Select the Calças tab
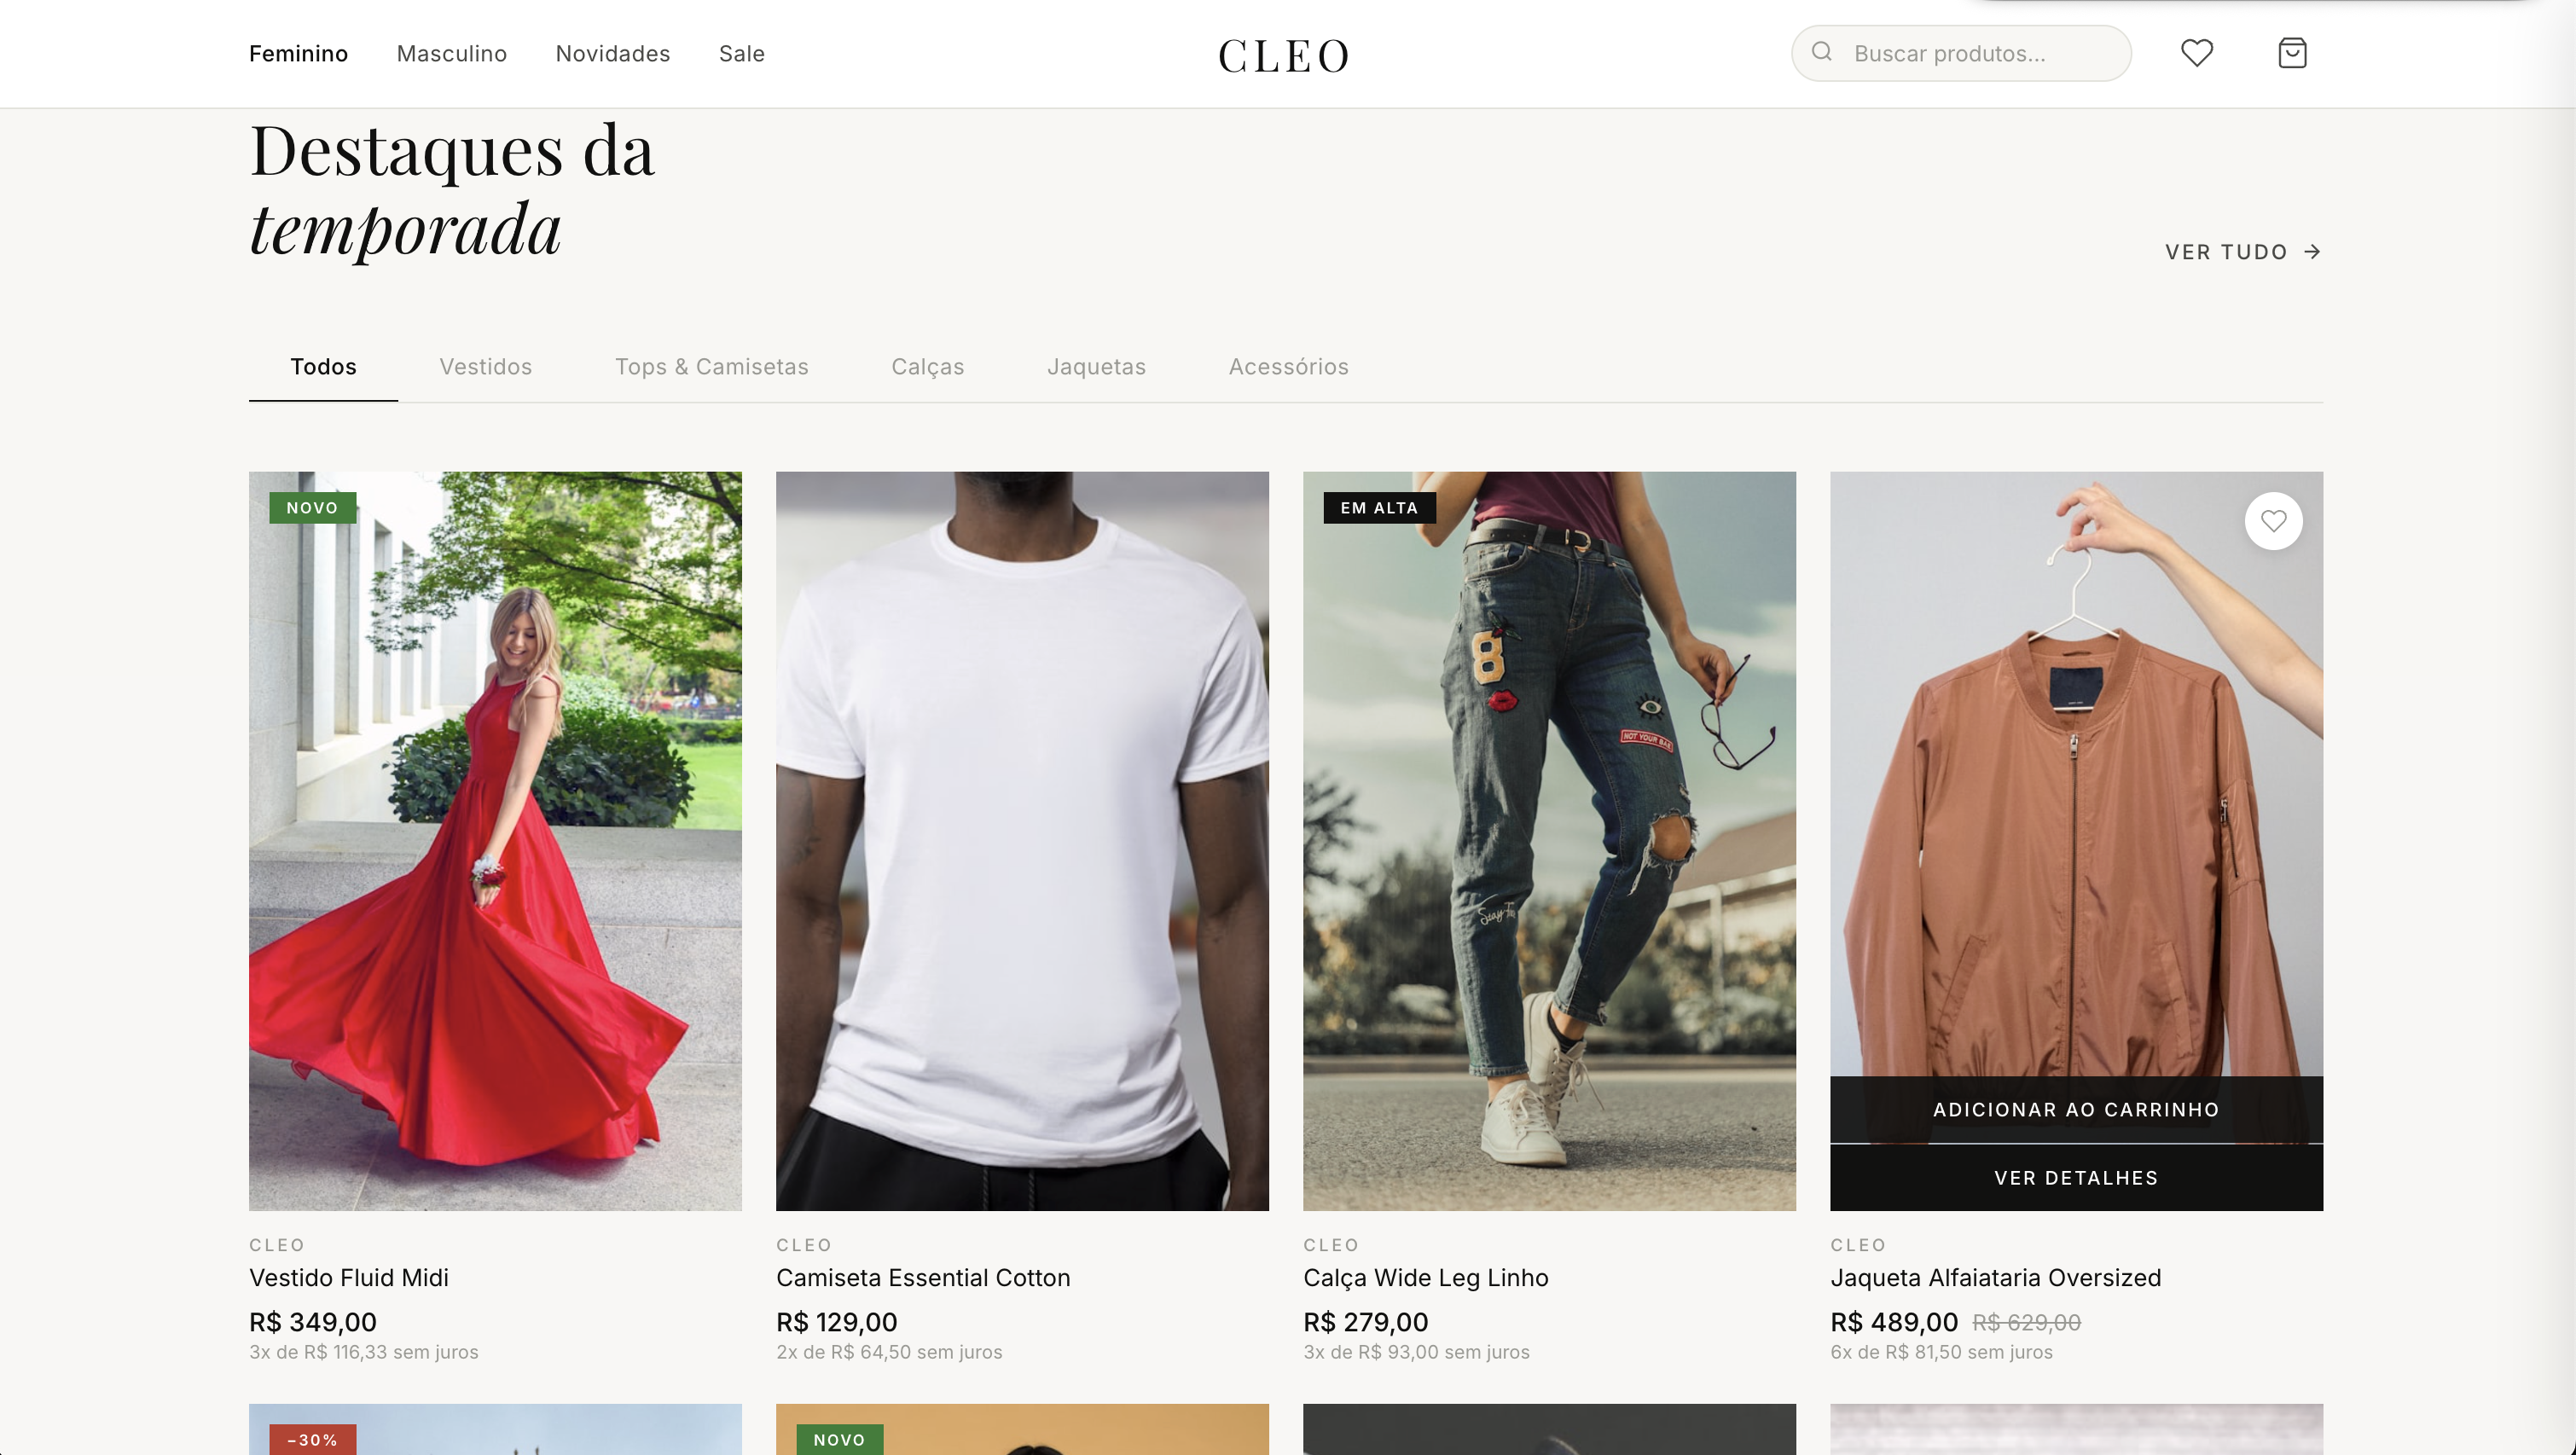Screen dimensions: 2576x1455 click(x=928, y=367)
